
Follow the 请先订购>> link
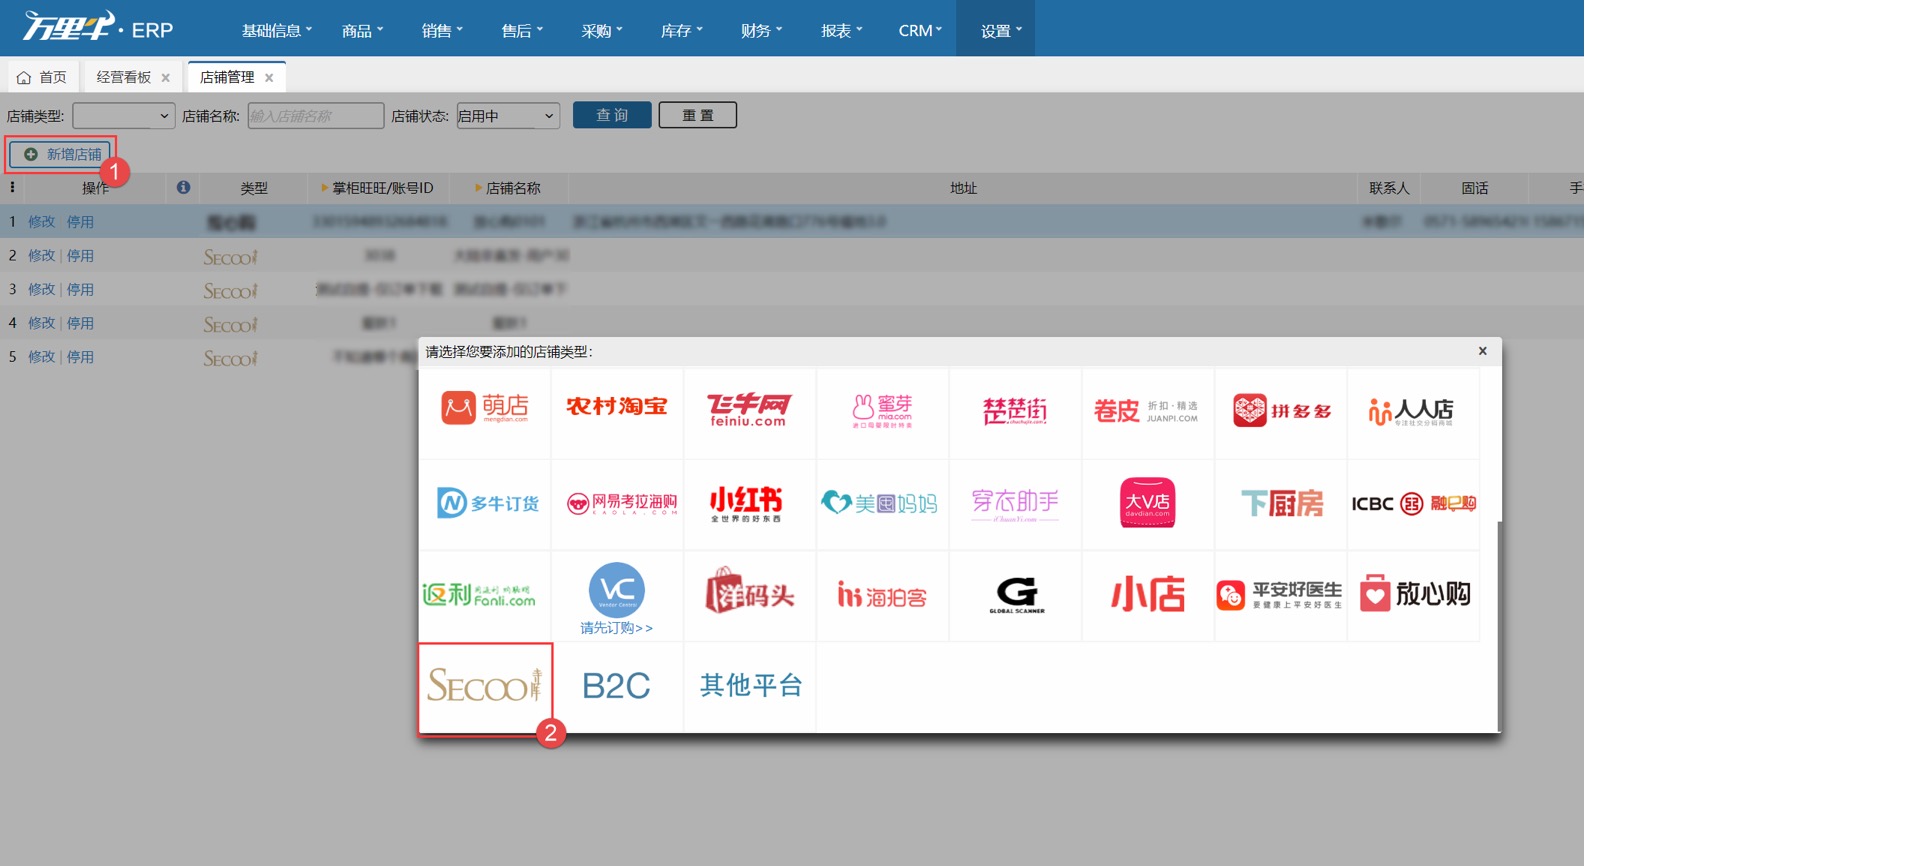[616, 628]
